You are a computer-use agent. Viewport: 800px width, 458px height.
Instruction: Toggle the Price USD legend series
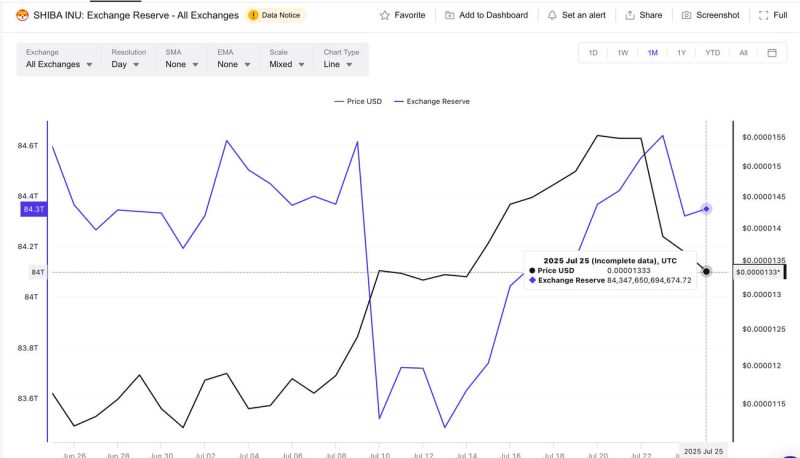coord(358,101)
